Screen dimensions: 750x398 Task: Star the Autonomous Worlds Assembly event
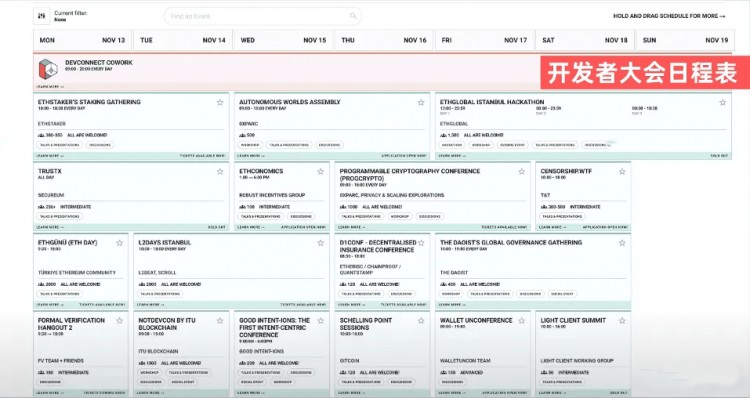point(421,102)
